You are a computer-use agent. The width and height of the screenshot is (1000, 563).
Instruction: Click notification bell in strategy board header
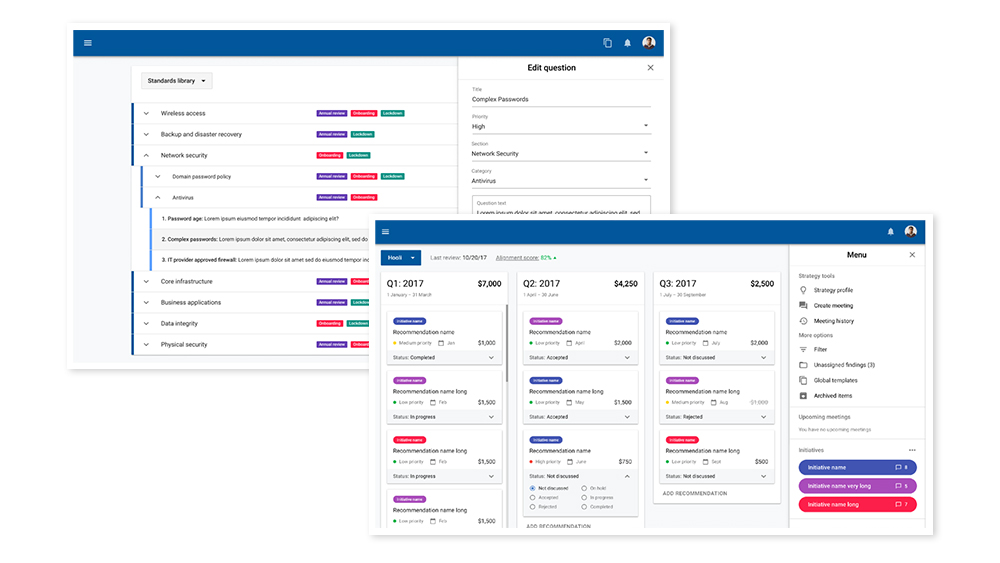click(890, 232)
